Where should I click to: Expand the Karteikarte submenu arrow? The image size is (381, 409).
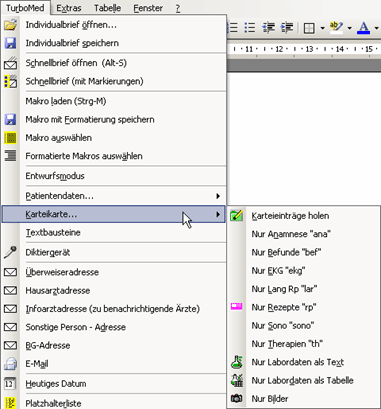pyautogui.click(x=218, y=214)
